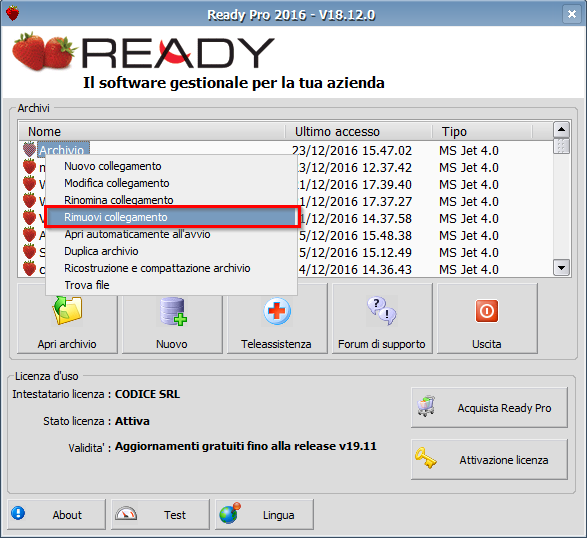Click the strawberry icon in the title bar
Viewport: 587px width, 538px height.
(x=12, y=13)
